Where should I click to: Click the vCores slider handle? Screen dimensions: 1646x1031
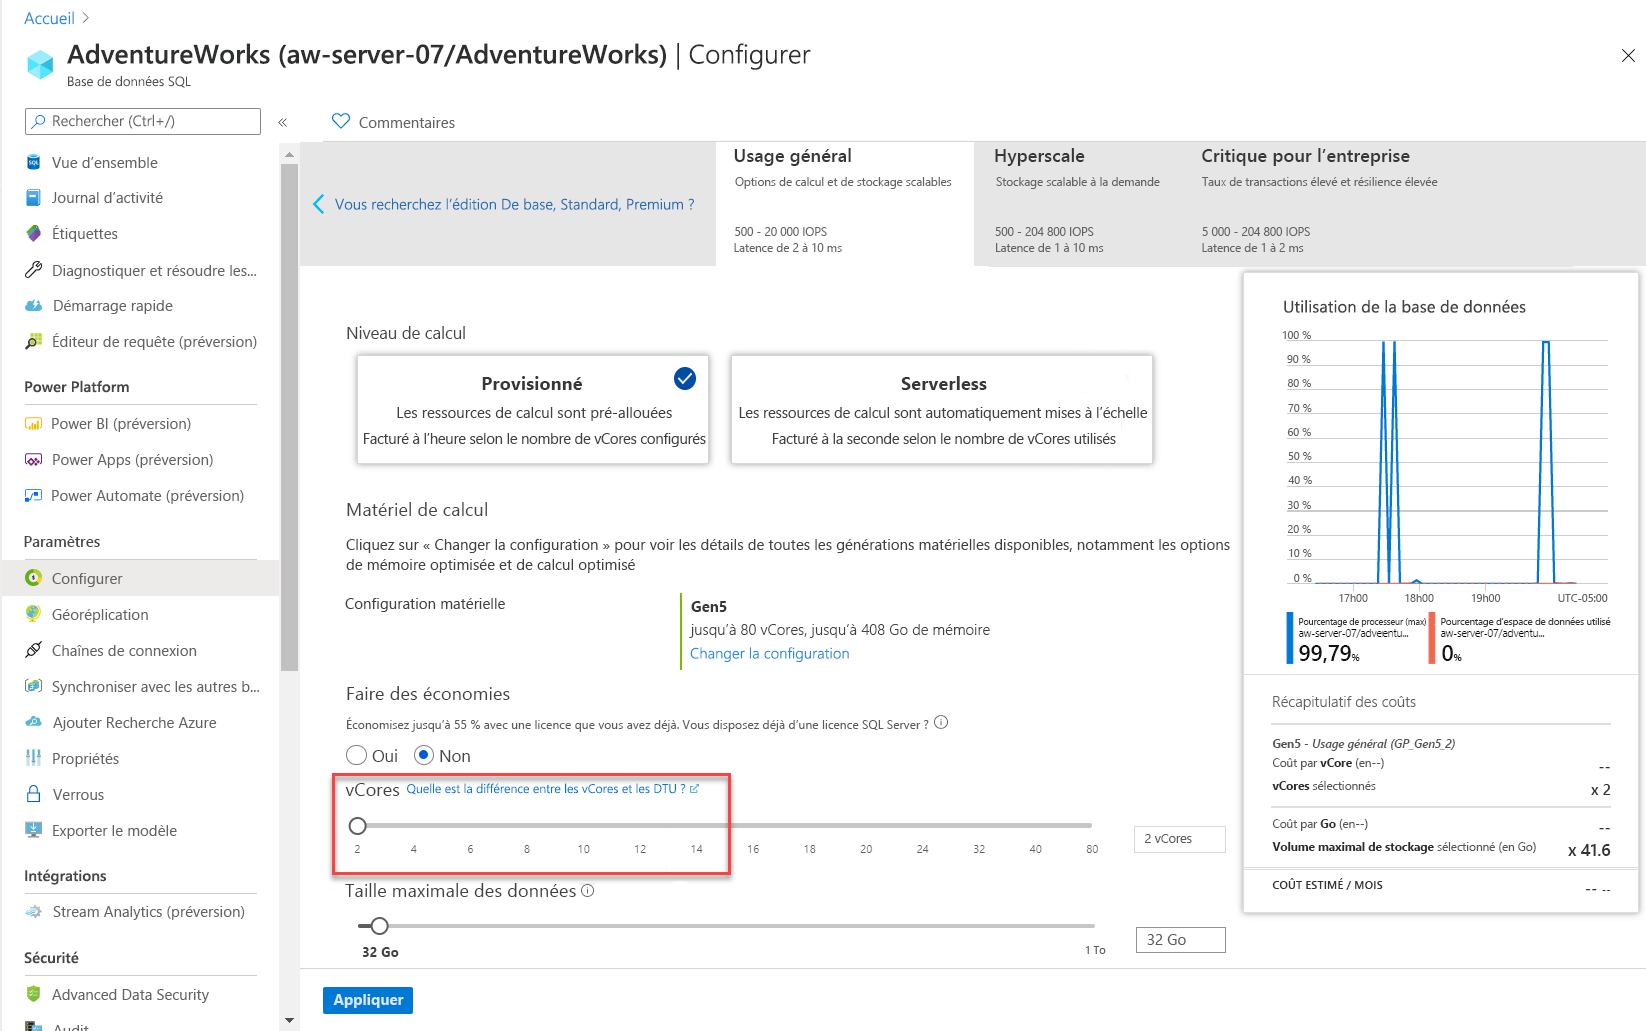(357, 826)
